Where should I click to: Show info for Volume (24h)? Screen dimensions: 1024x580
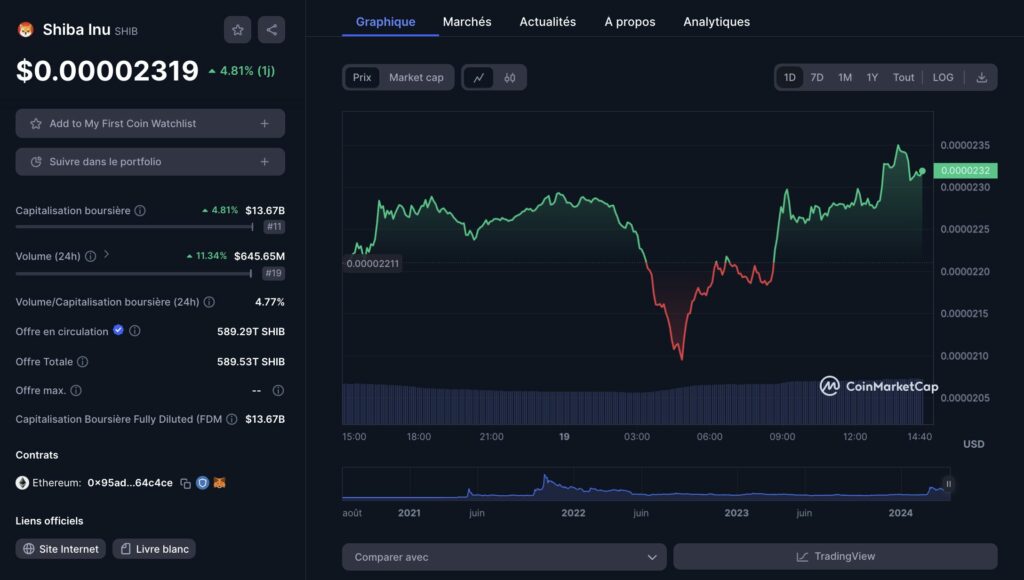click(x=91, y=256)
